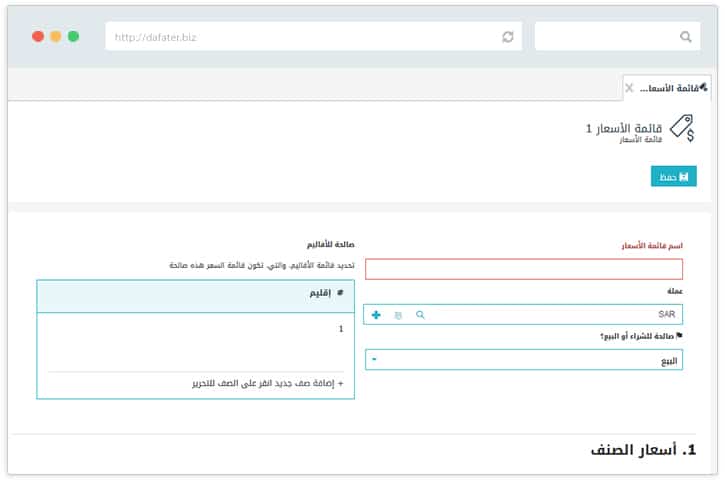The height and width of the screenshot is (485, 725).
Task: Focus the price list name input field
Action: pyautogui.click(x=523, y=269)
